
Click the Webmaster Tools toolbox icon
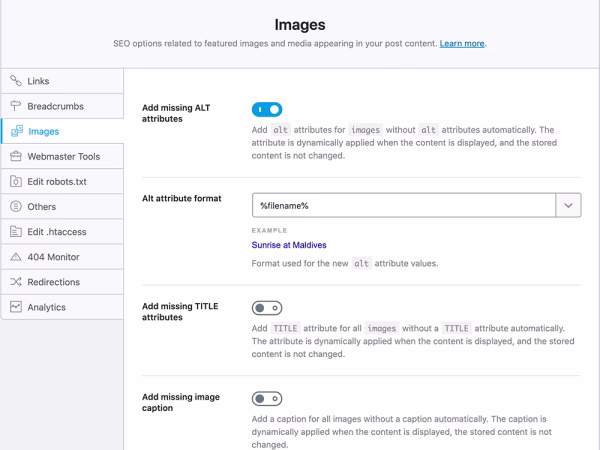click(16, 157)
